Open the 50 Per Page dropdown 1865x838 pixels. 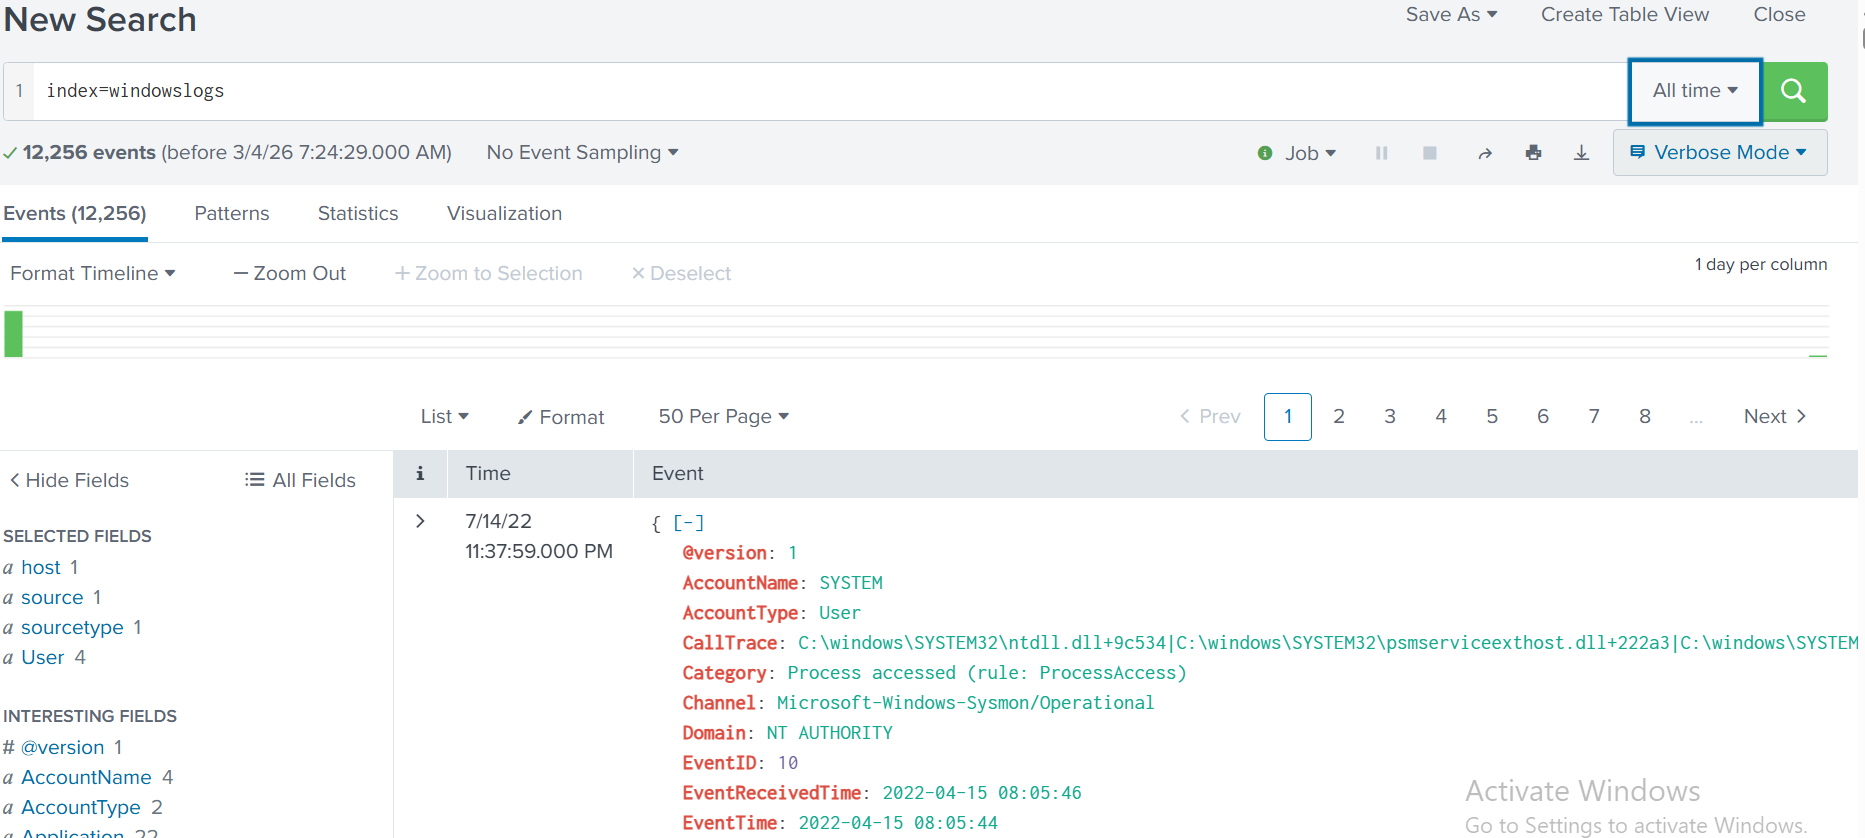point(723,417)
